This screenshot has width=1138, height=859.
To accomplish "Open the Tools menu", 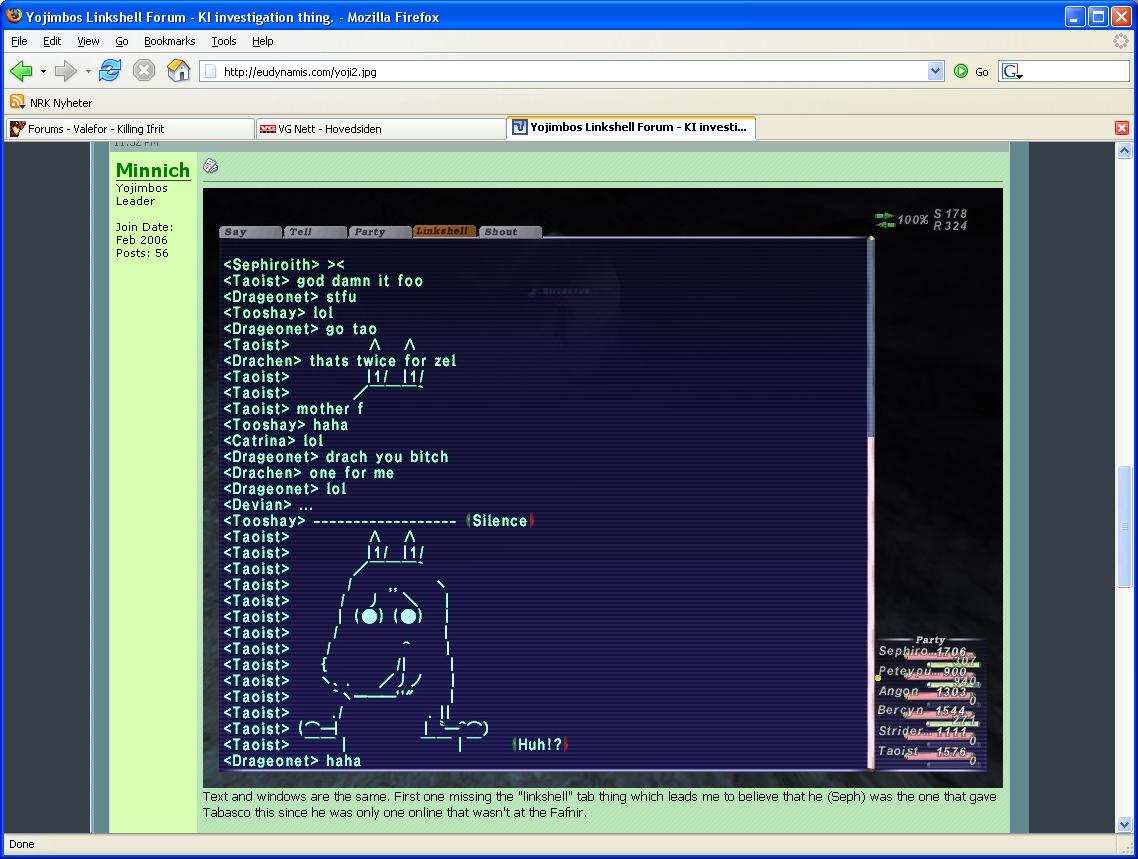I will click(x=223, y=41).
